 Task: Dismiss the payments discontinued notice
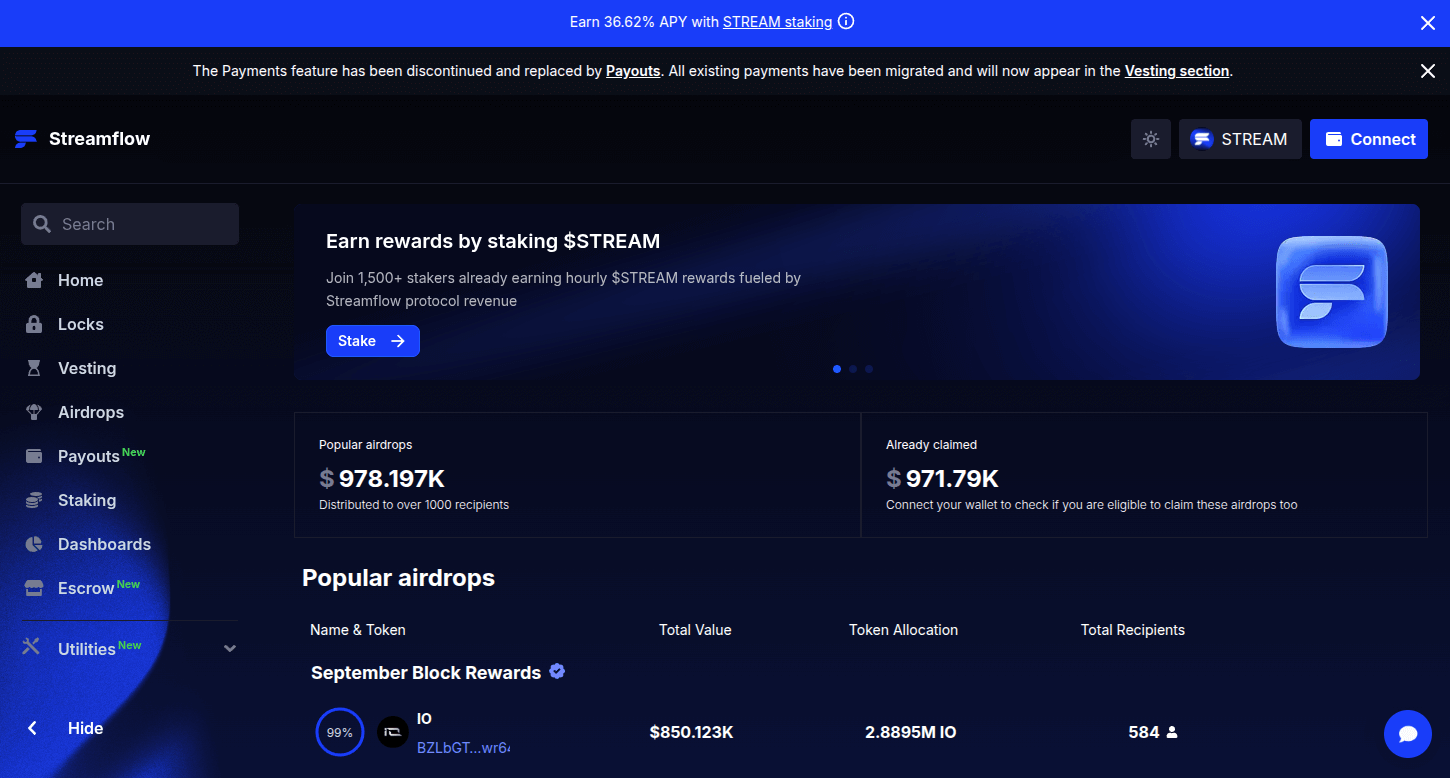click(1427, 71)
